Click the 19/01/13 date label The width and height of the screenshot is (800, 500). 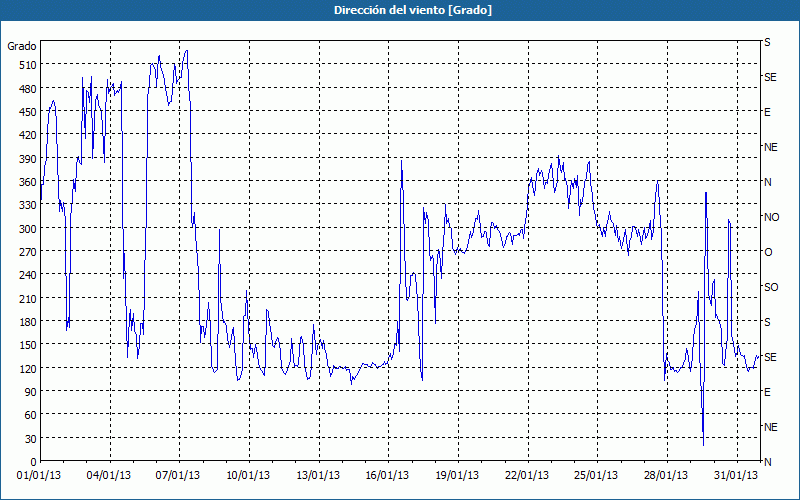pos(457,476)
